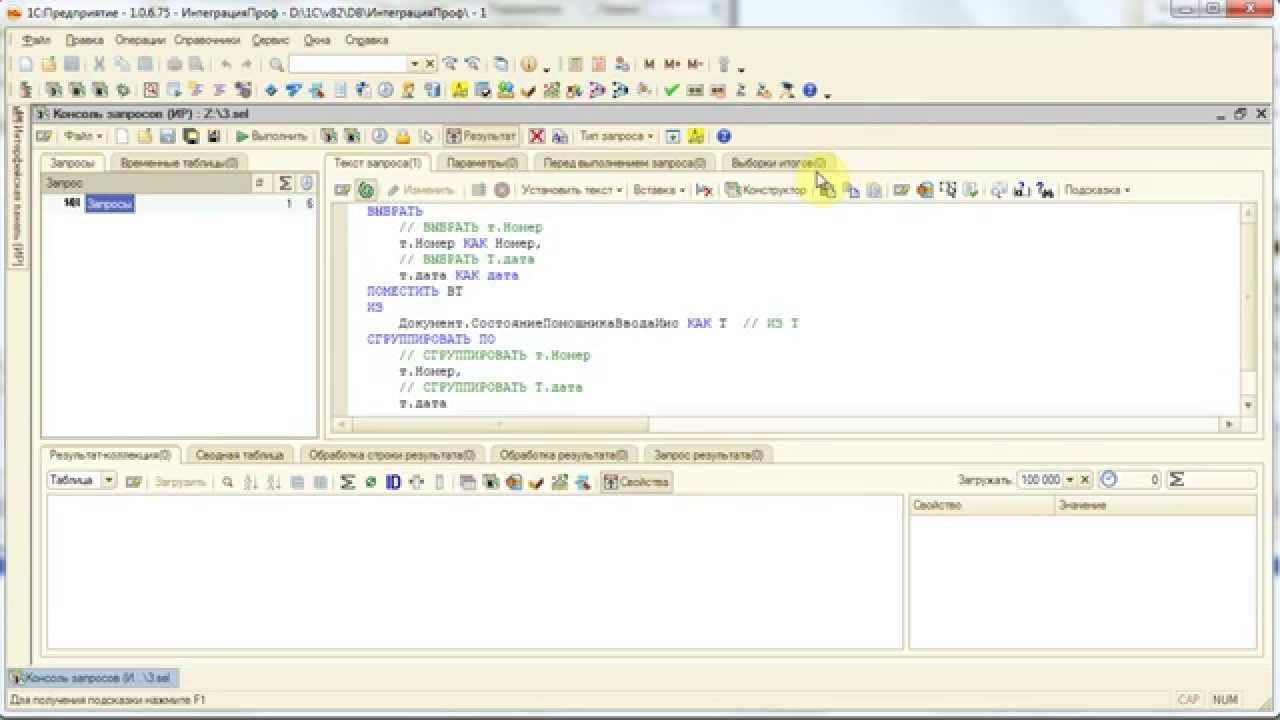Image resolution: width=1280 pixels, height=720 pixels.
Task: Open the Подсказка dropdown
Action: (x=1097, y=190)
